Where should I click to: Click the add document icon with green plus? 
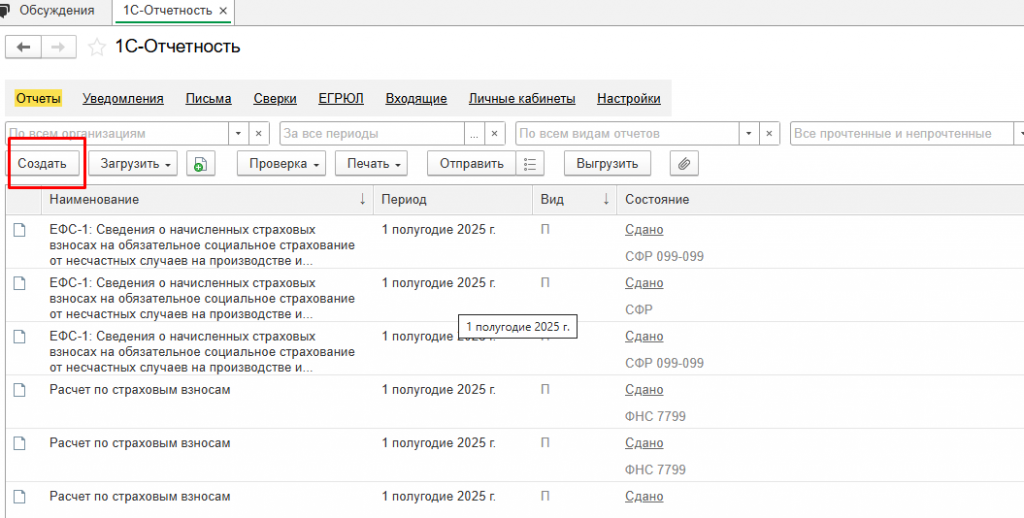pyautogui.click(x=200, y=163)
